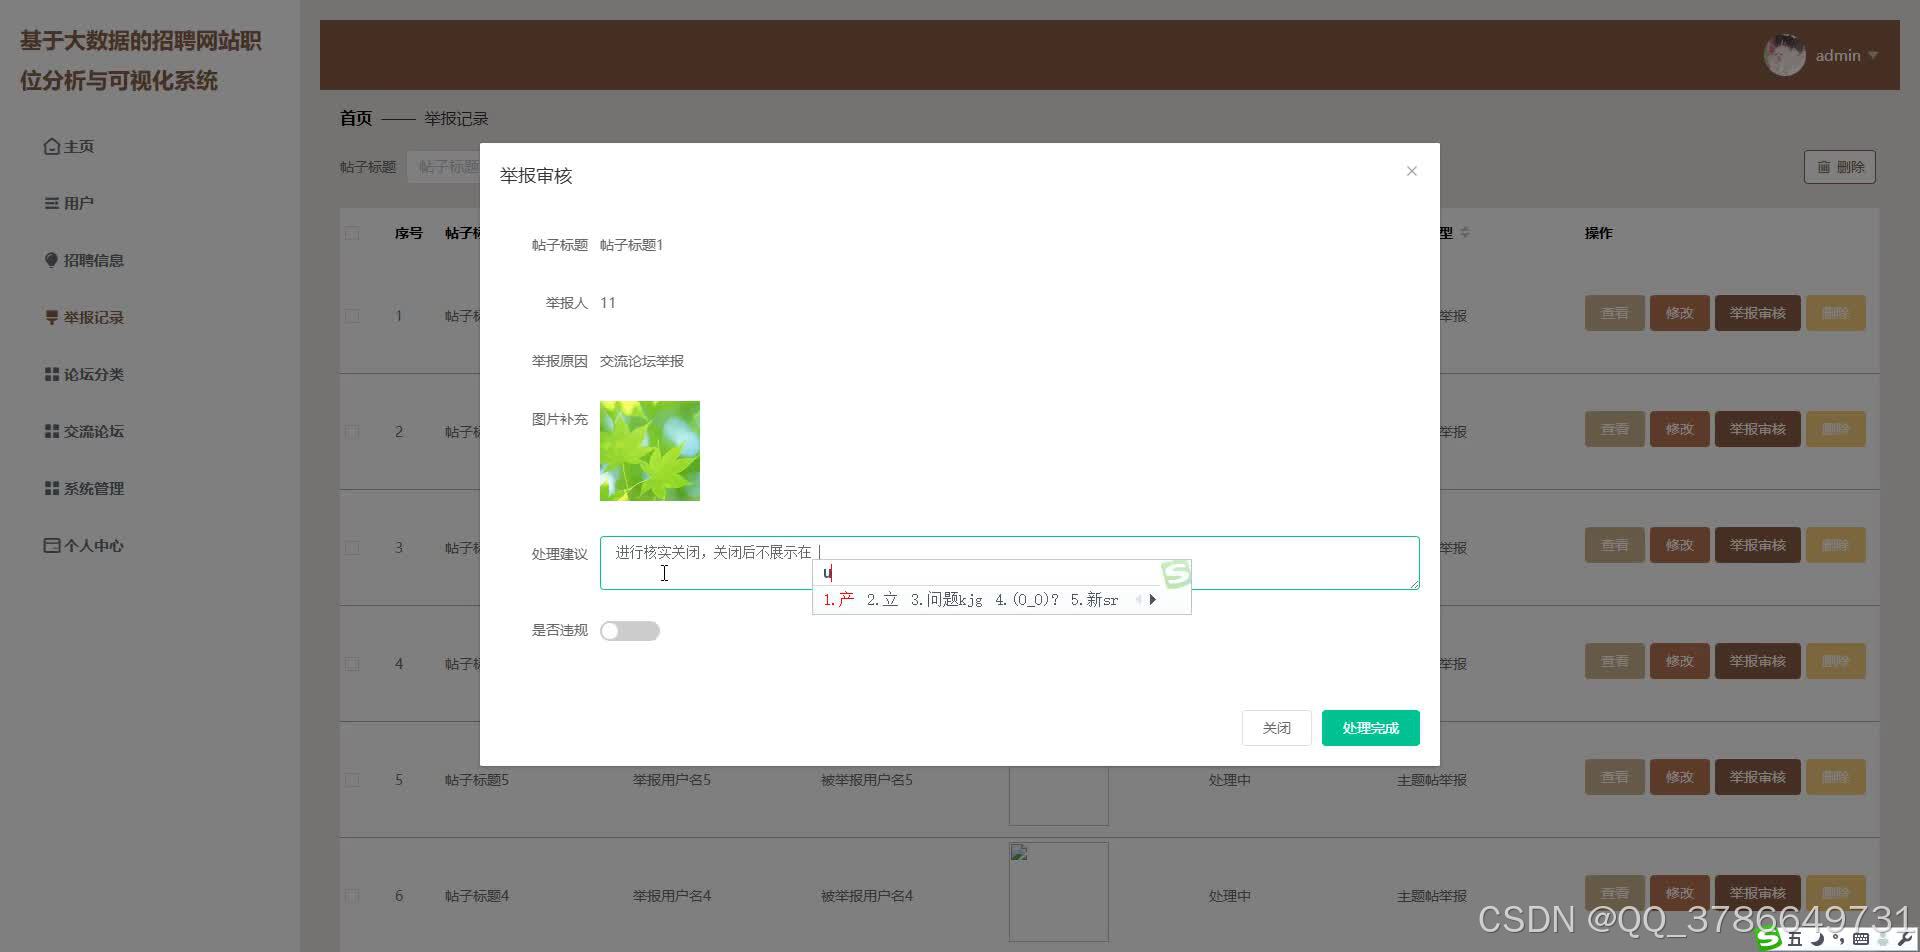
Task: Click 修改 button in row 2
Action: click(1679, 429)
